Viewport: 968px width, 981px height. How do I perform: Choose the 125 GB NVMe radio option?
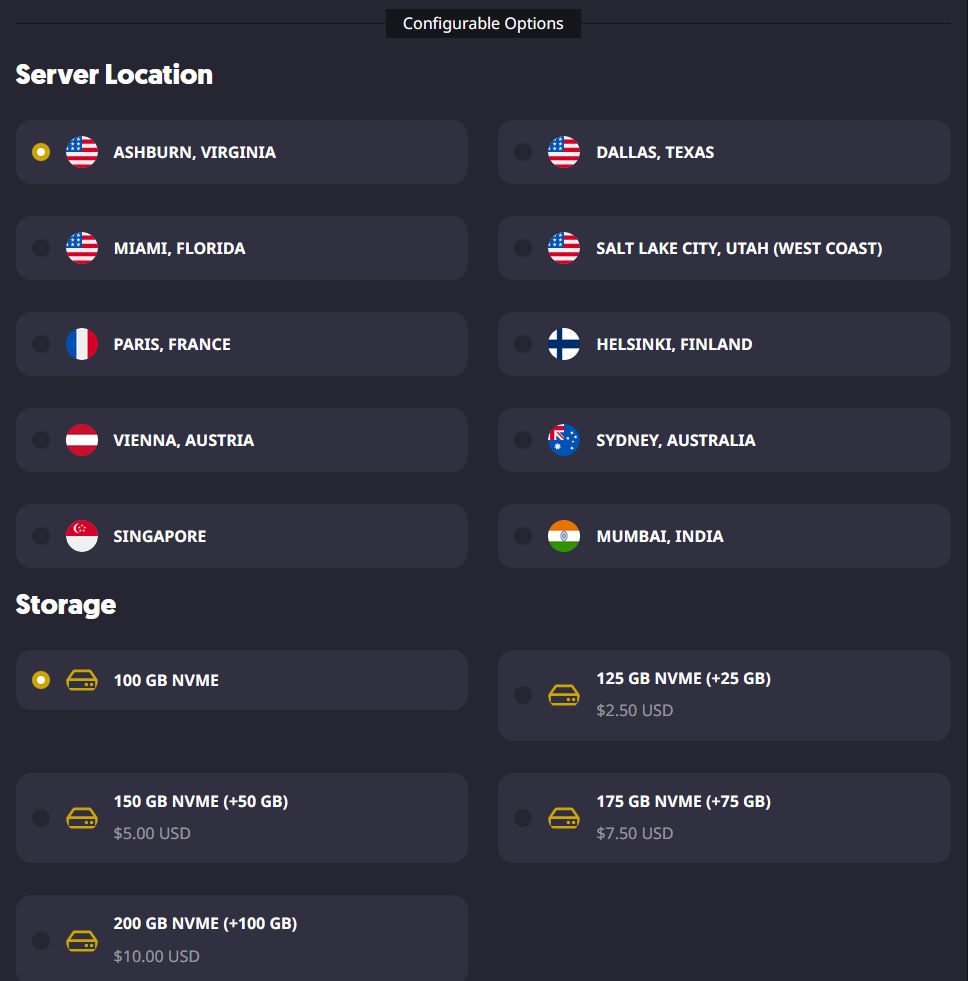coord(523,695)
